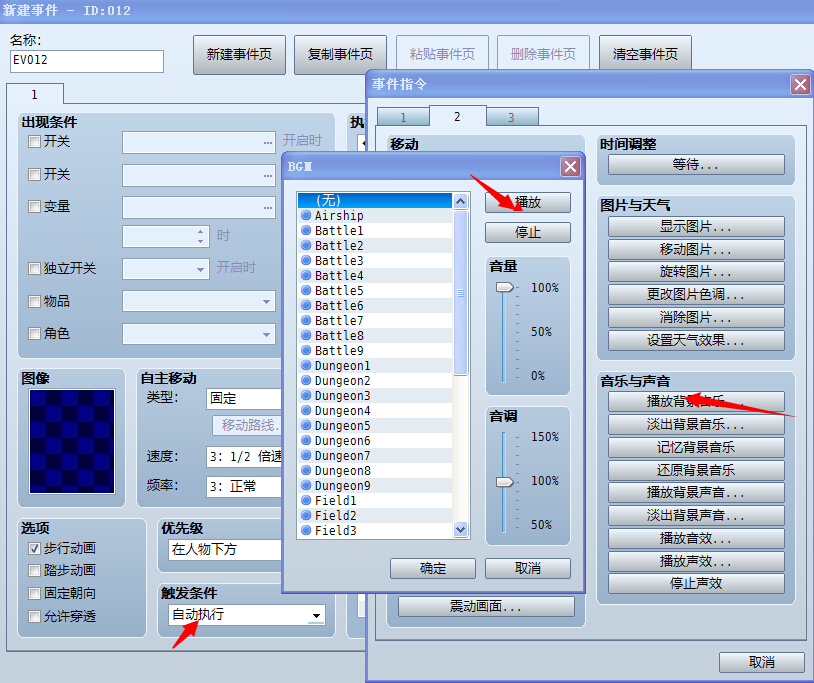Switch to tab 1 in 事件指令 window

[x=403, y=117]
